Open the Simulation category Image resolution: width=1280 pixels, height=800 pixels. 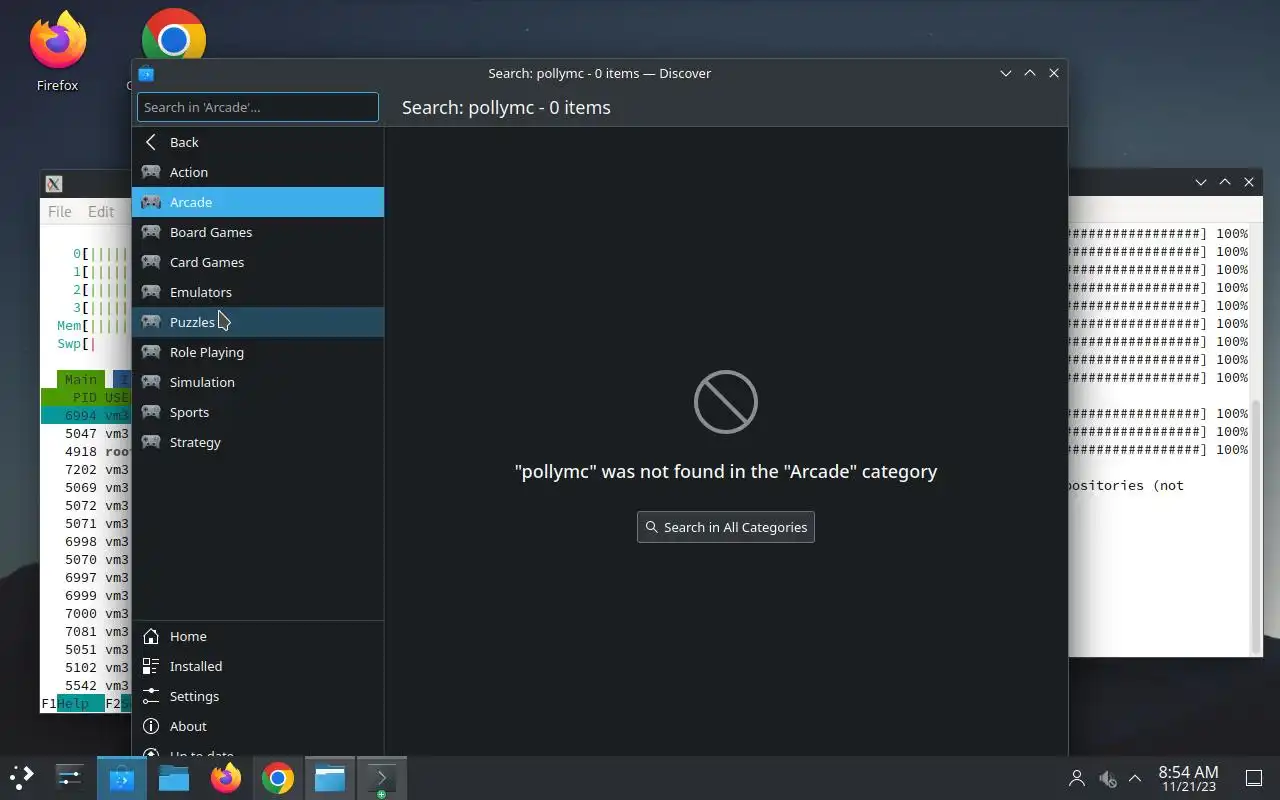pos(258,382)
